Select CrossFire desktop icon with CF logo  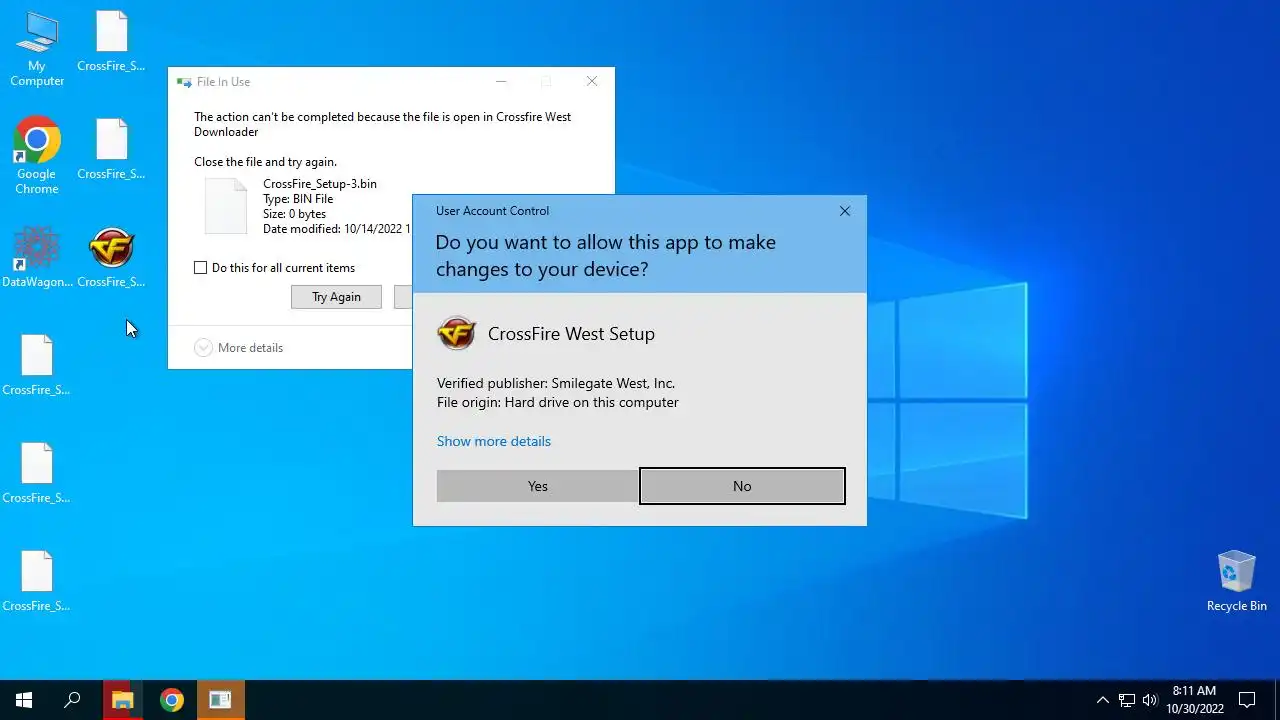click(x=111, y=257)
